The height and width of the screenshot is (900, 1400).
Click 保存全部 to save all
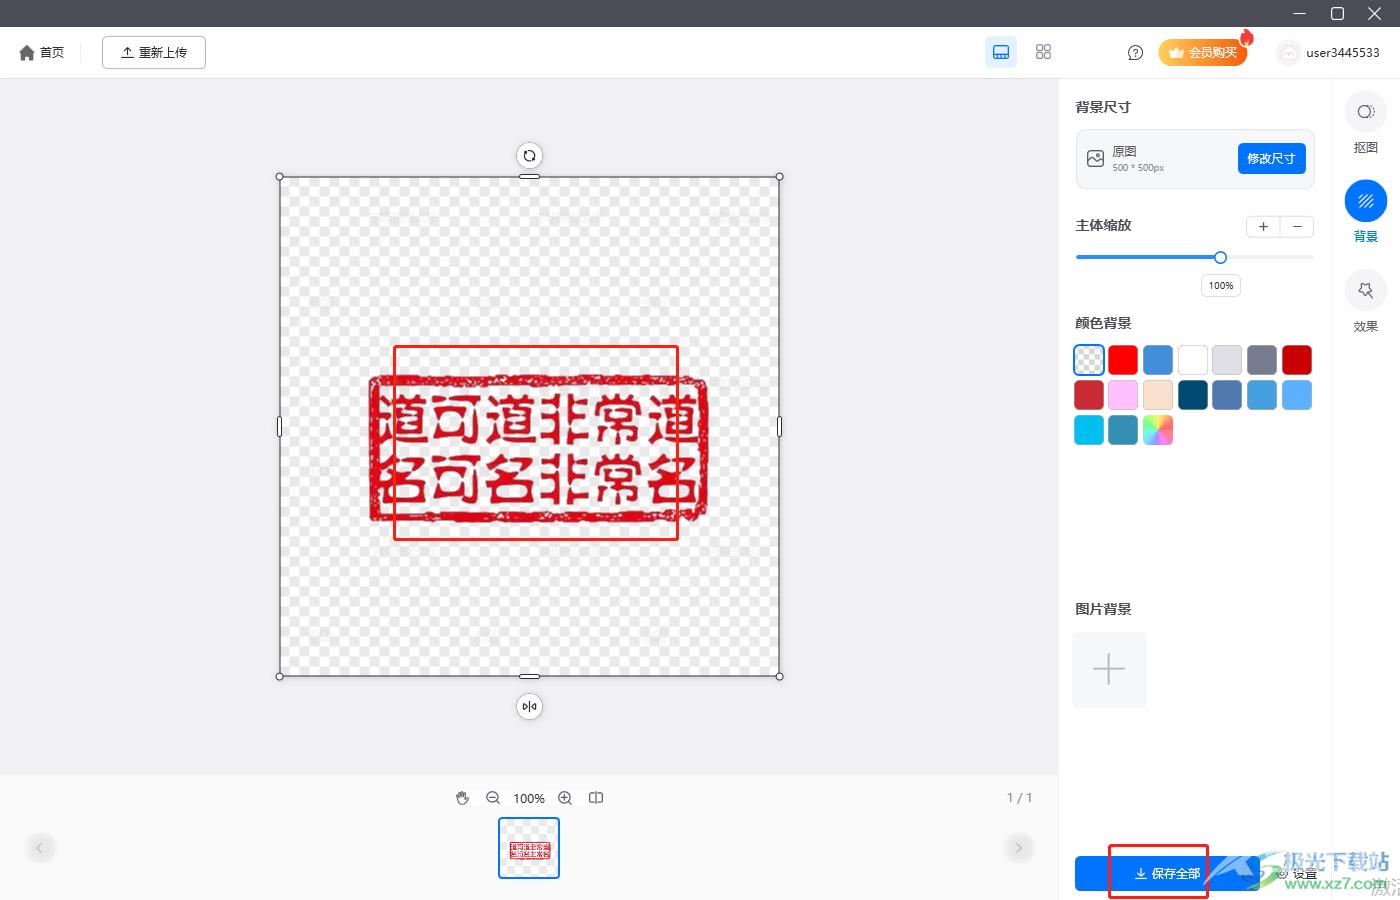pyautogui.click(x=1166, y=873)
